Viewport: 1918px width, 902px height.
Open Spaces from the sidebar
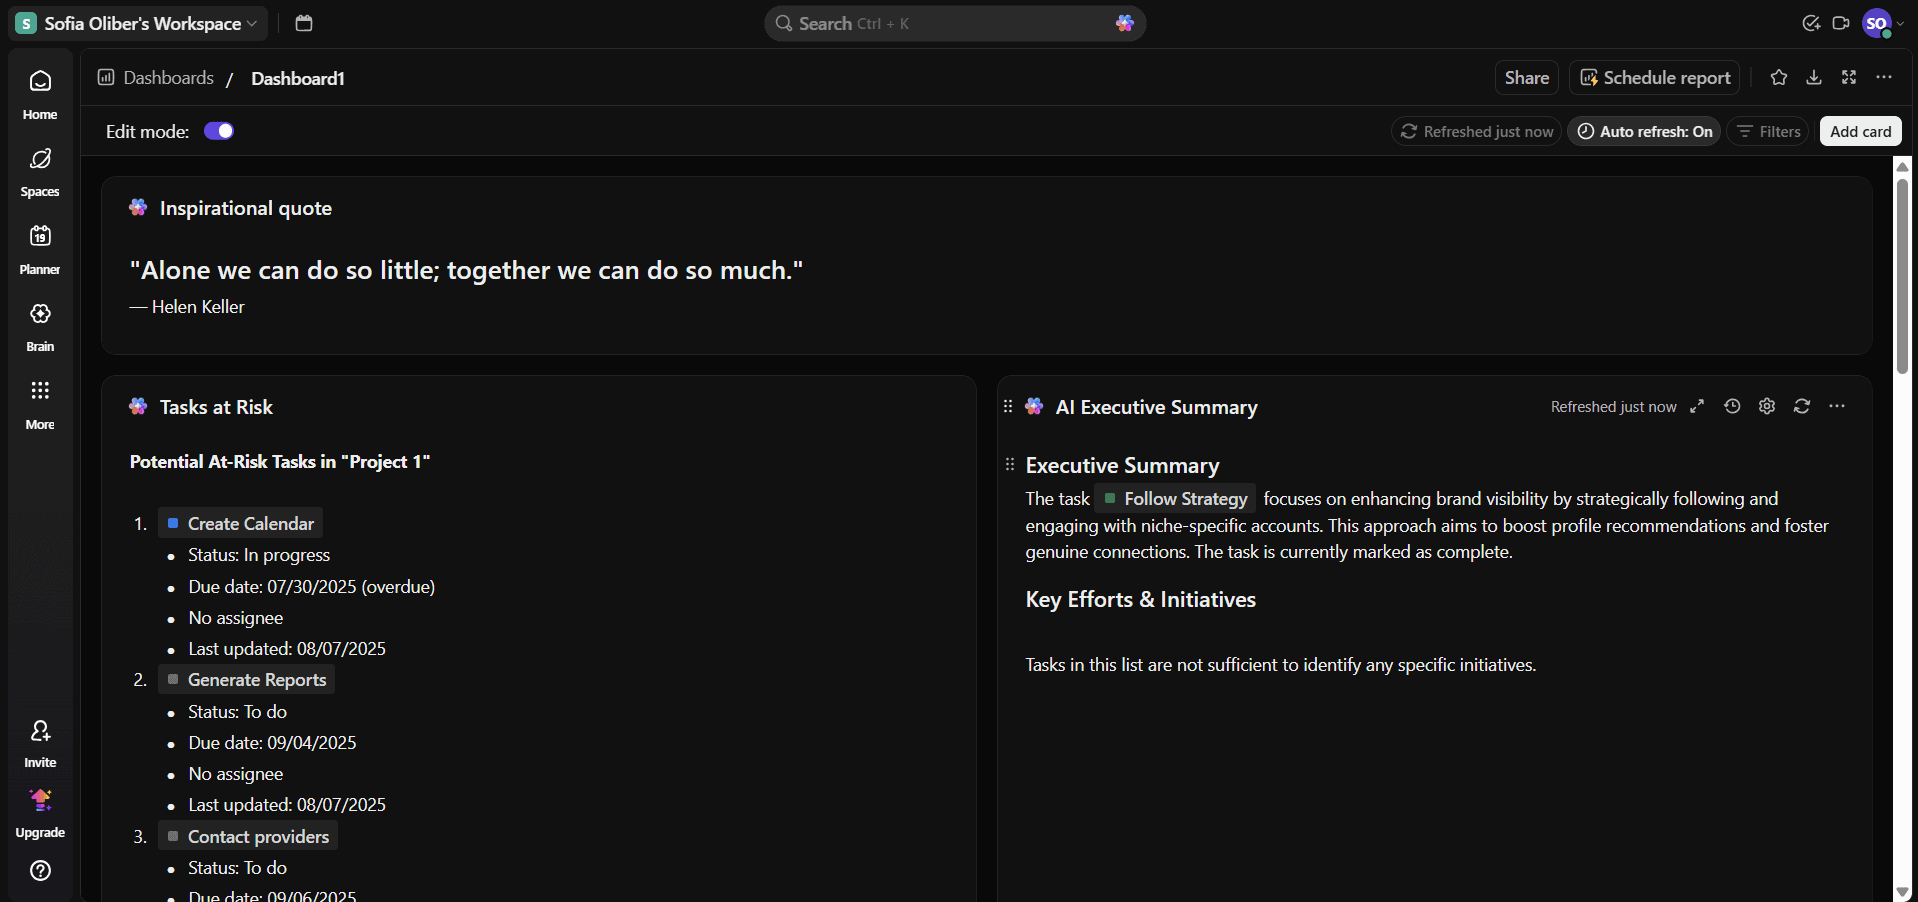click(40, 171)
